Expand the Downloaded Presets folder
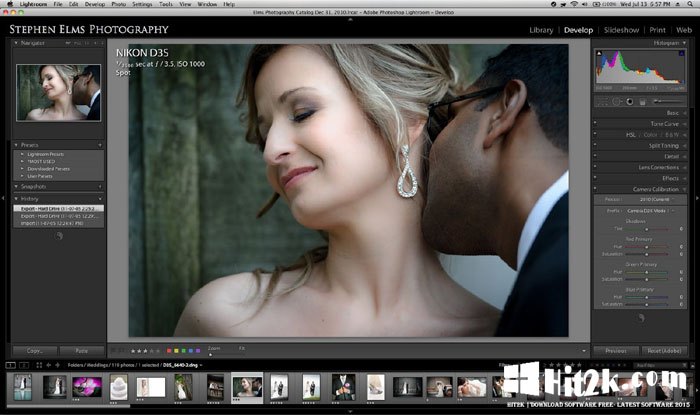 coord(22,169)
